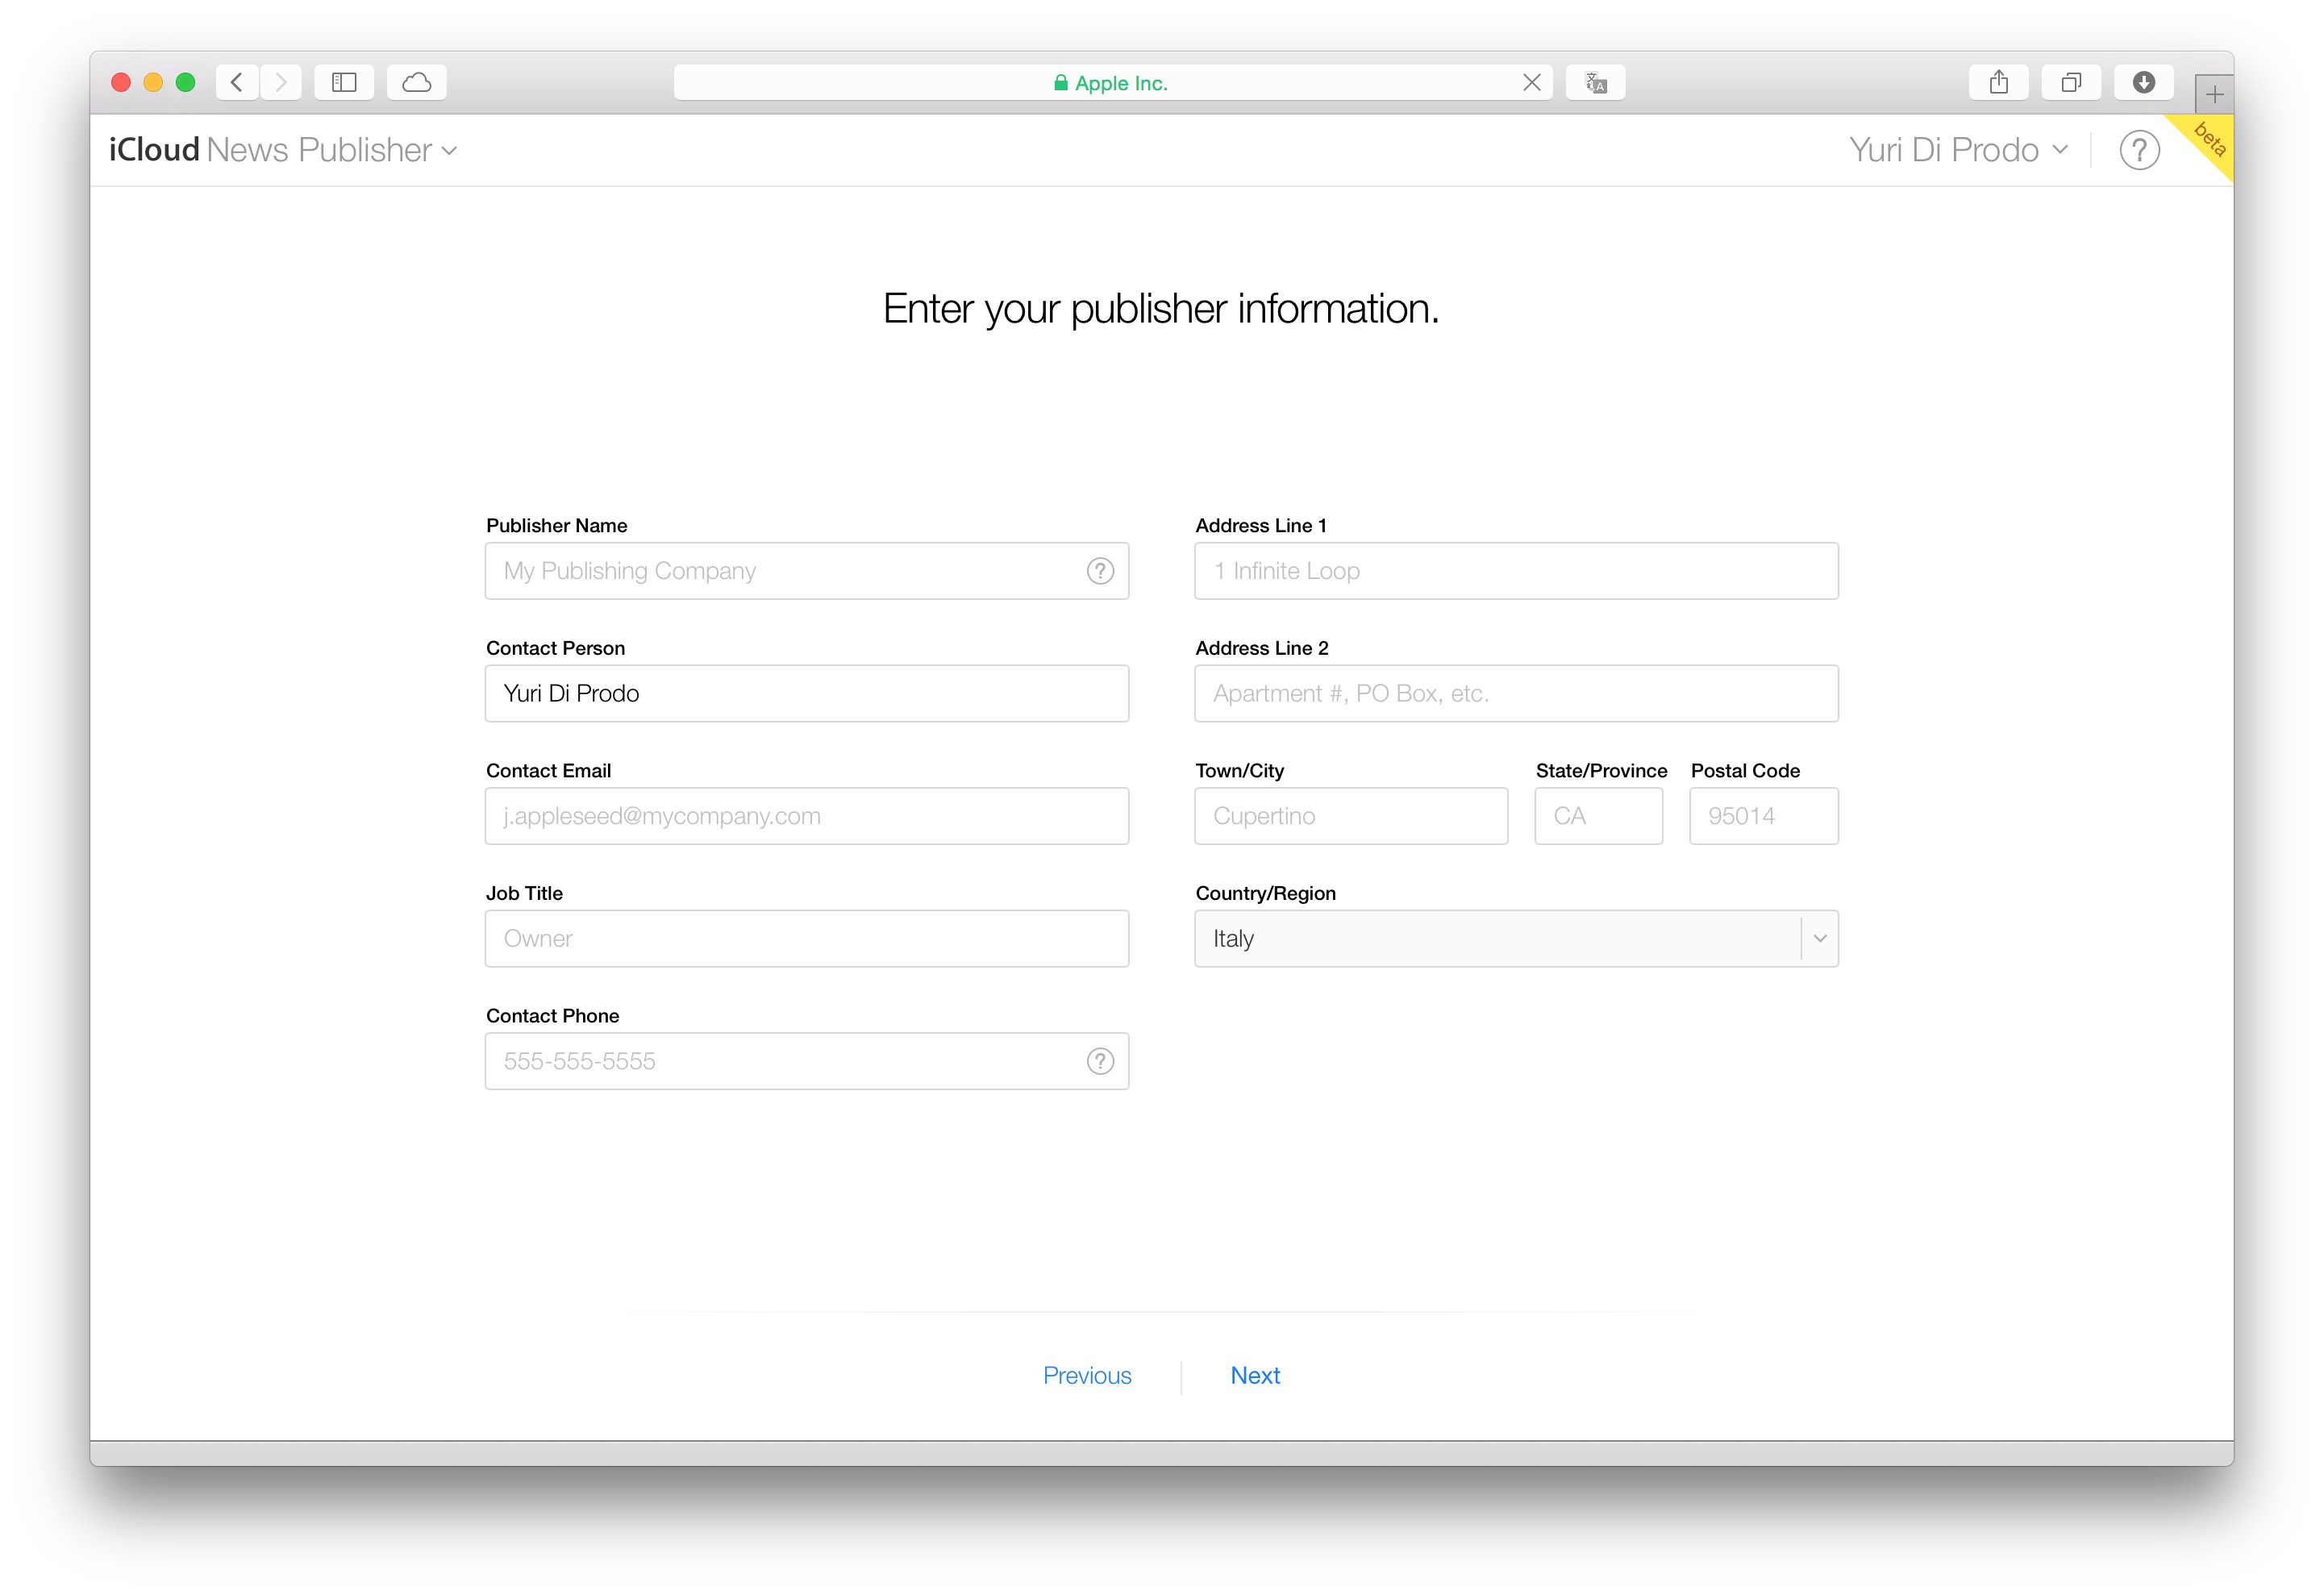Focus the Contact Email input field

coord(806,816)
